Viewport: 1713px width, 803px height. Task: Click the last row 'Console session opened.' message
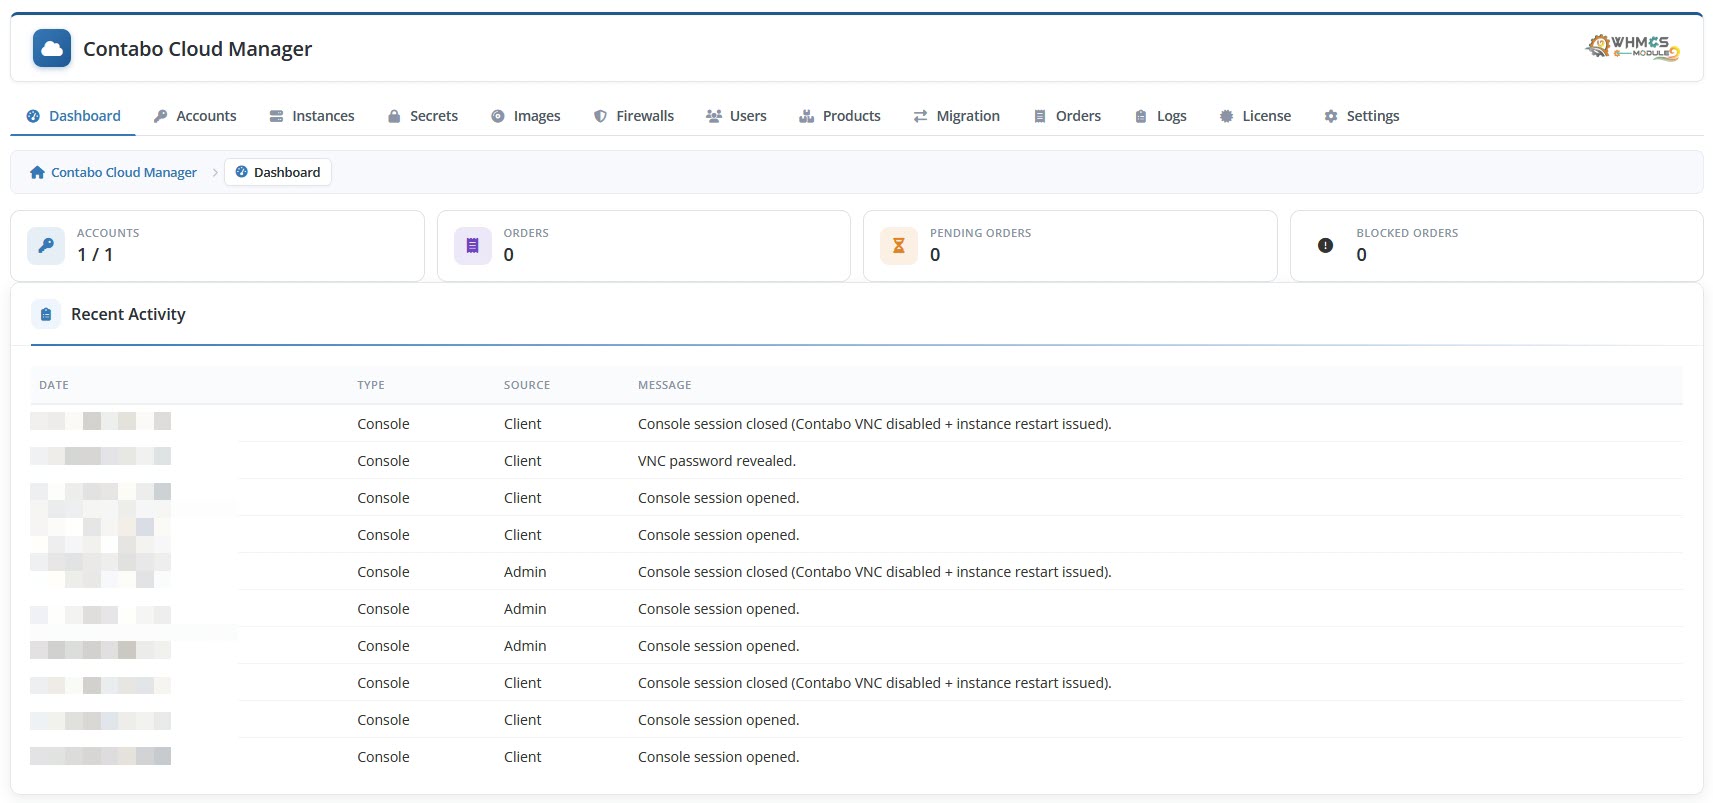(x=719, y=757)
